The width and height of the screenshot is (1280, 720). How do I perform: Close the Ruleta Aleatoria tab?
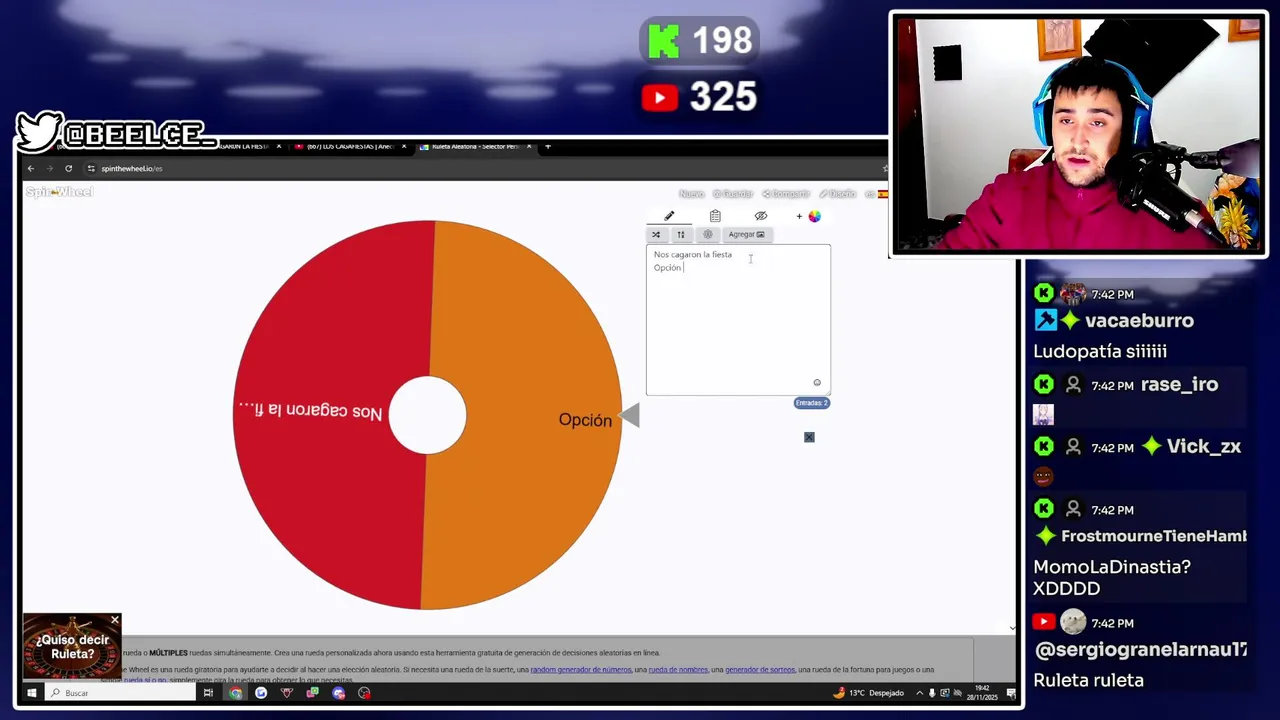tap(529, 147)
